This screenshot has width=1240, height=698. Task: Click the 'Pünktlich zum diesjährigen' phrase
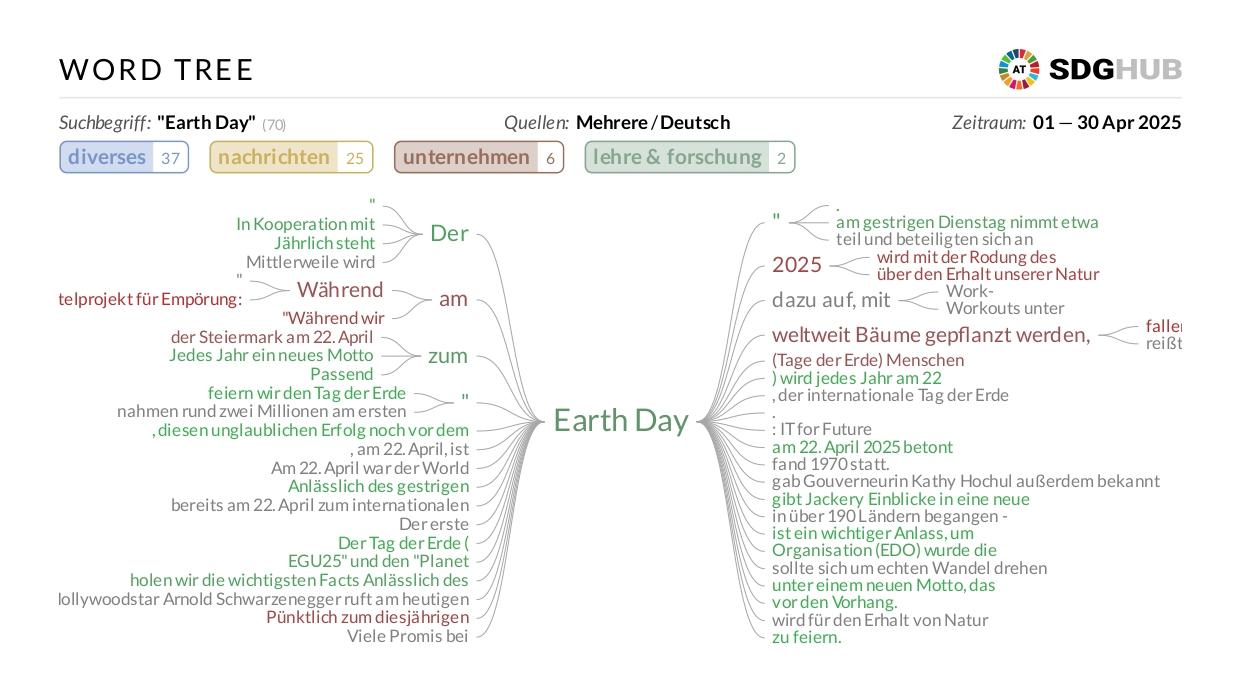(x=367, y=617)
